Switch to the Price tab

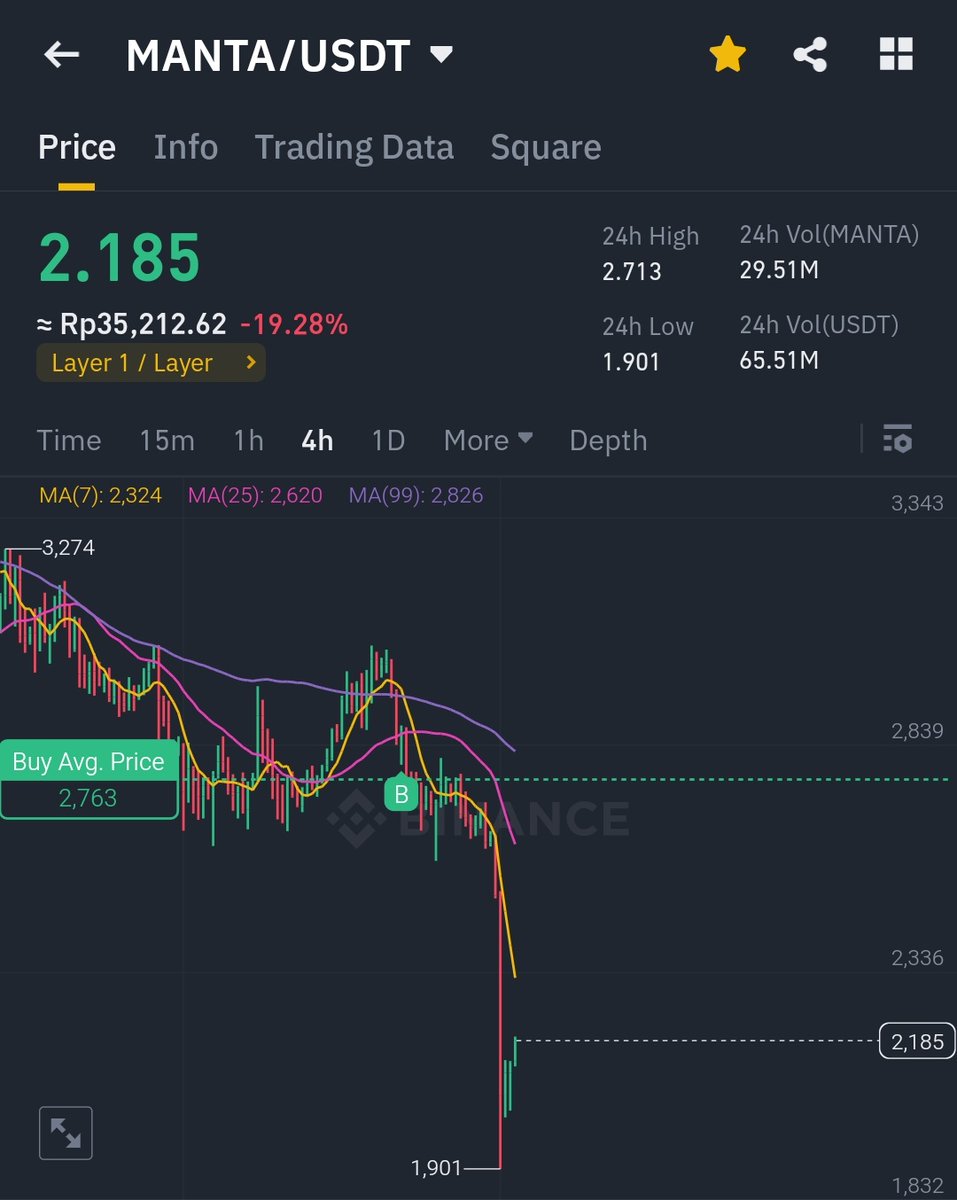pos(77,147)
